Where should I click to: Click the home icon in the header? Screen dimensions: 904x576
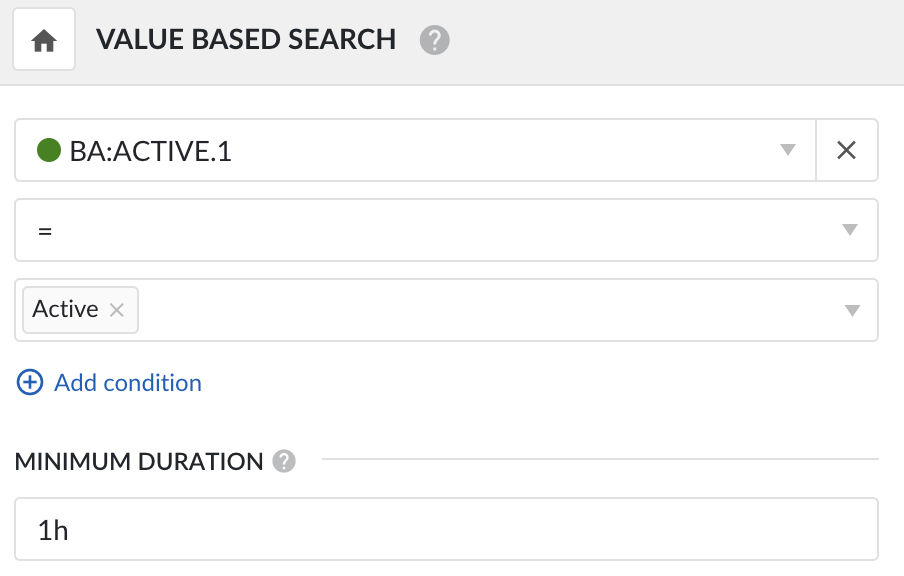coord(44,38)
